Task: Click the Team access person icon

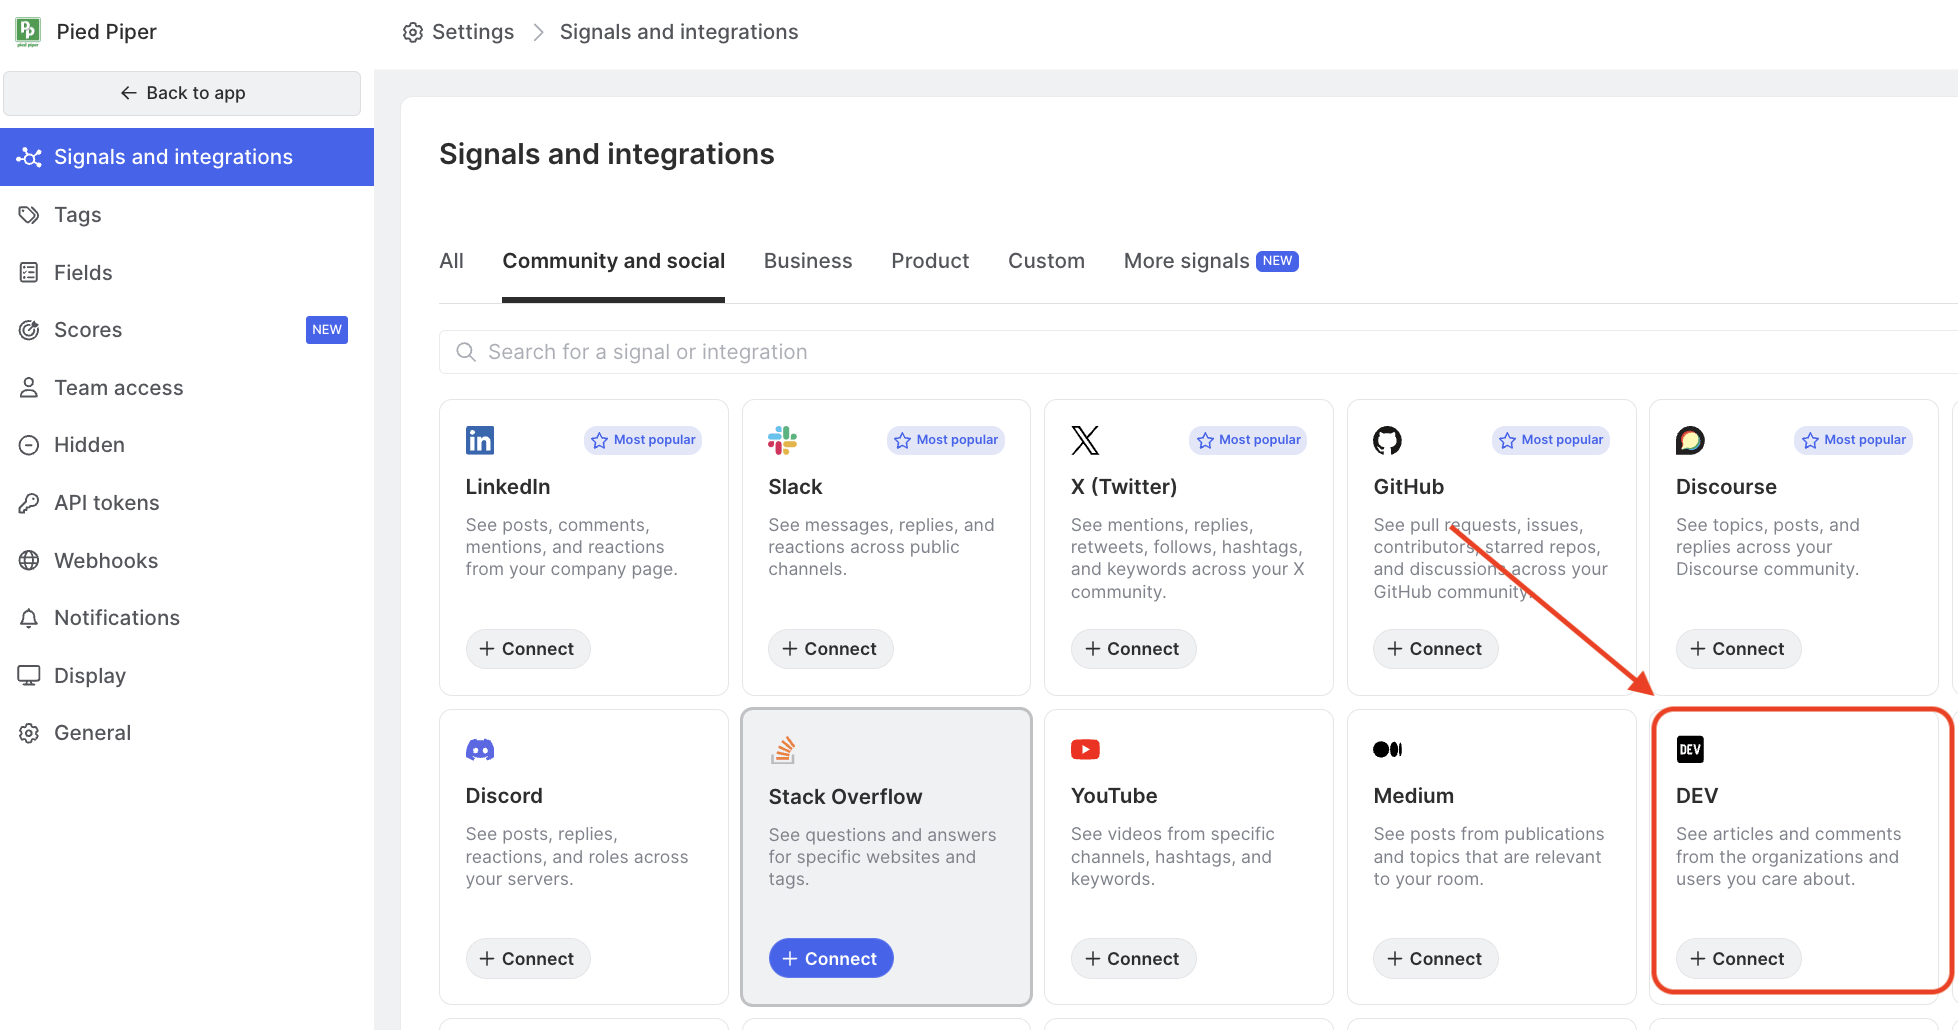Action: point(29,388)
